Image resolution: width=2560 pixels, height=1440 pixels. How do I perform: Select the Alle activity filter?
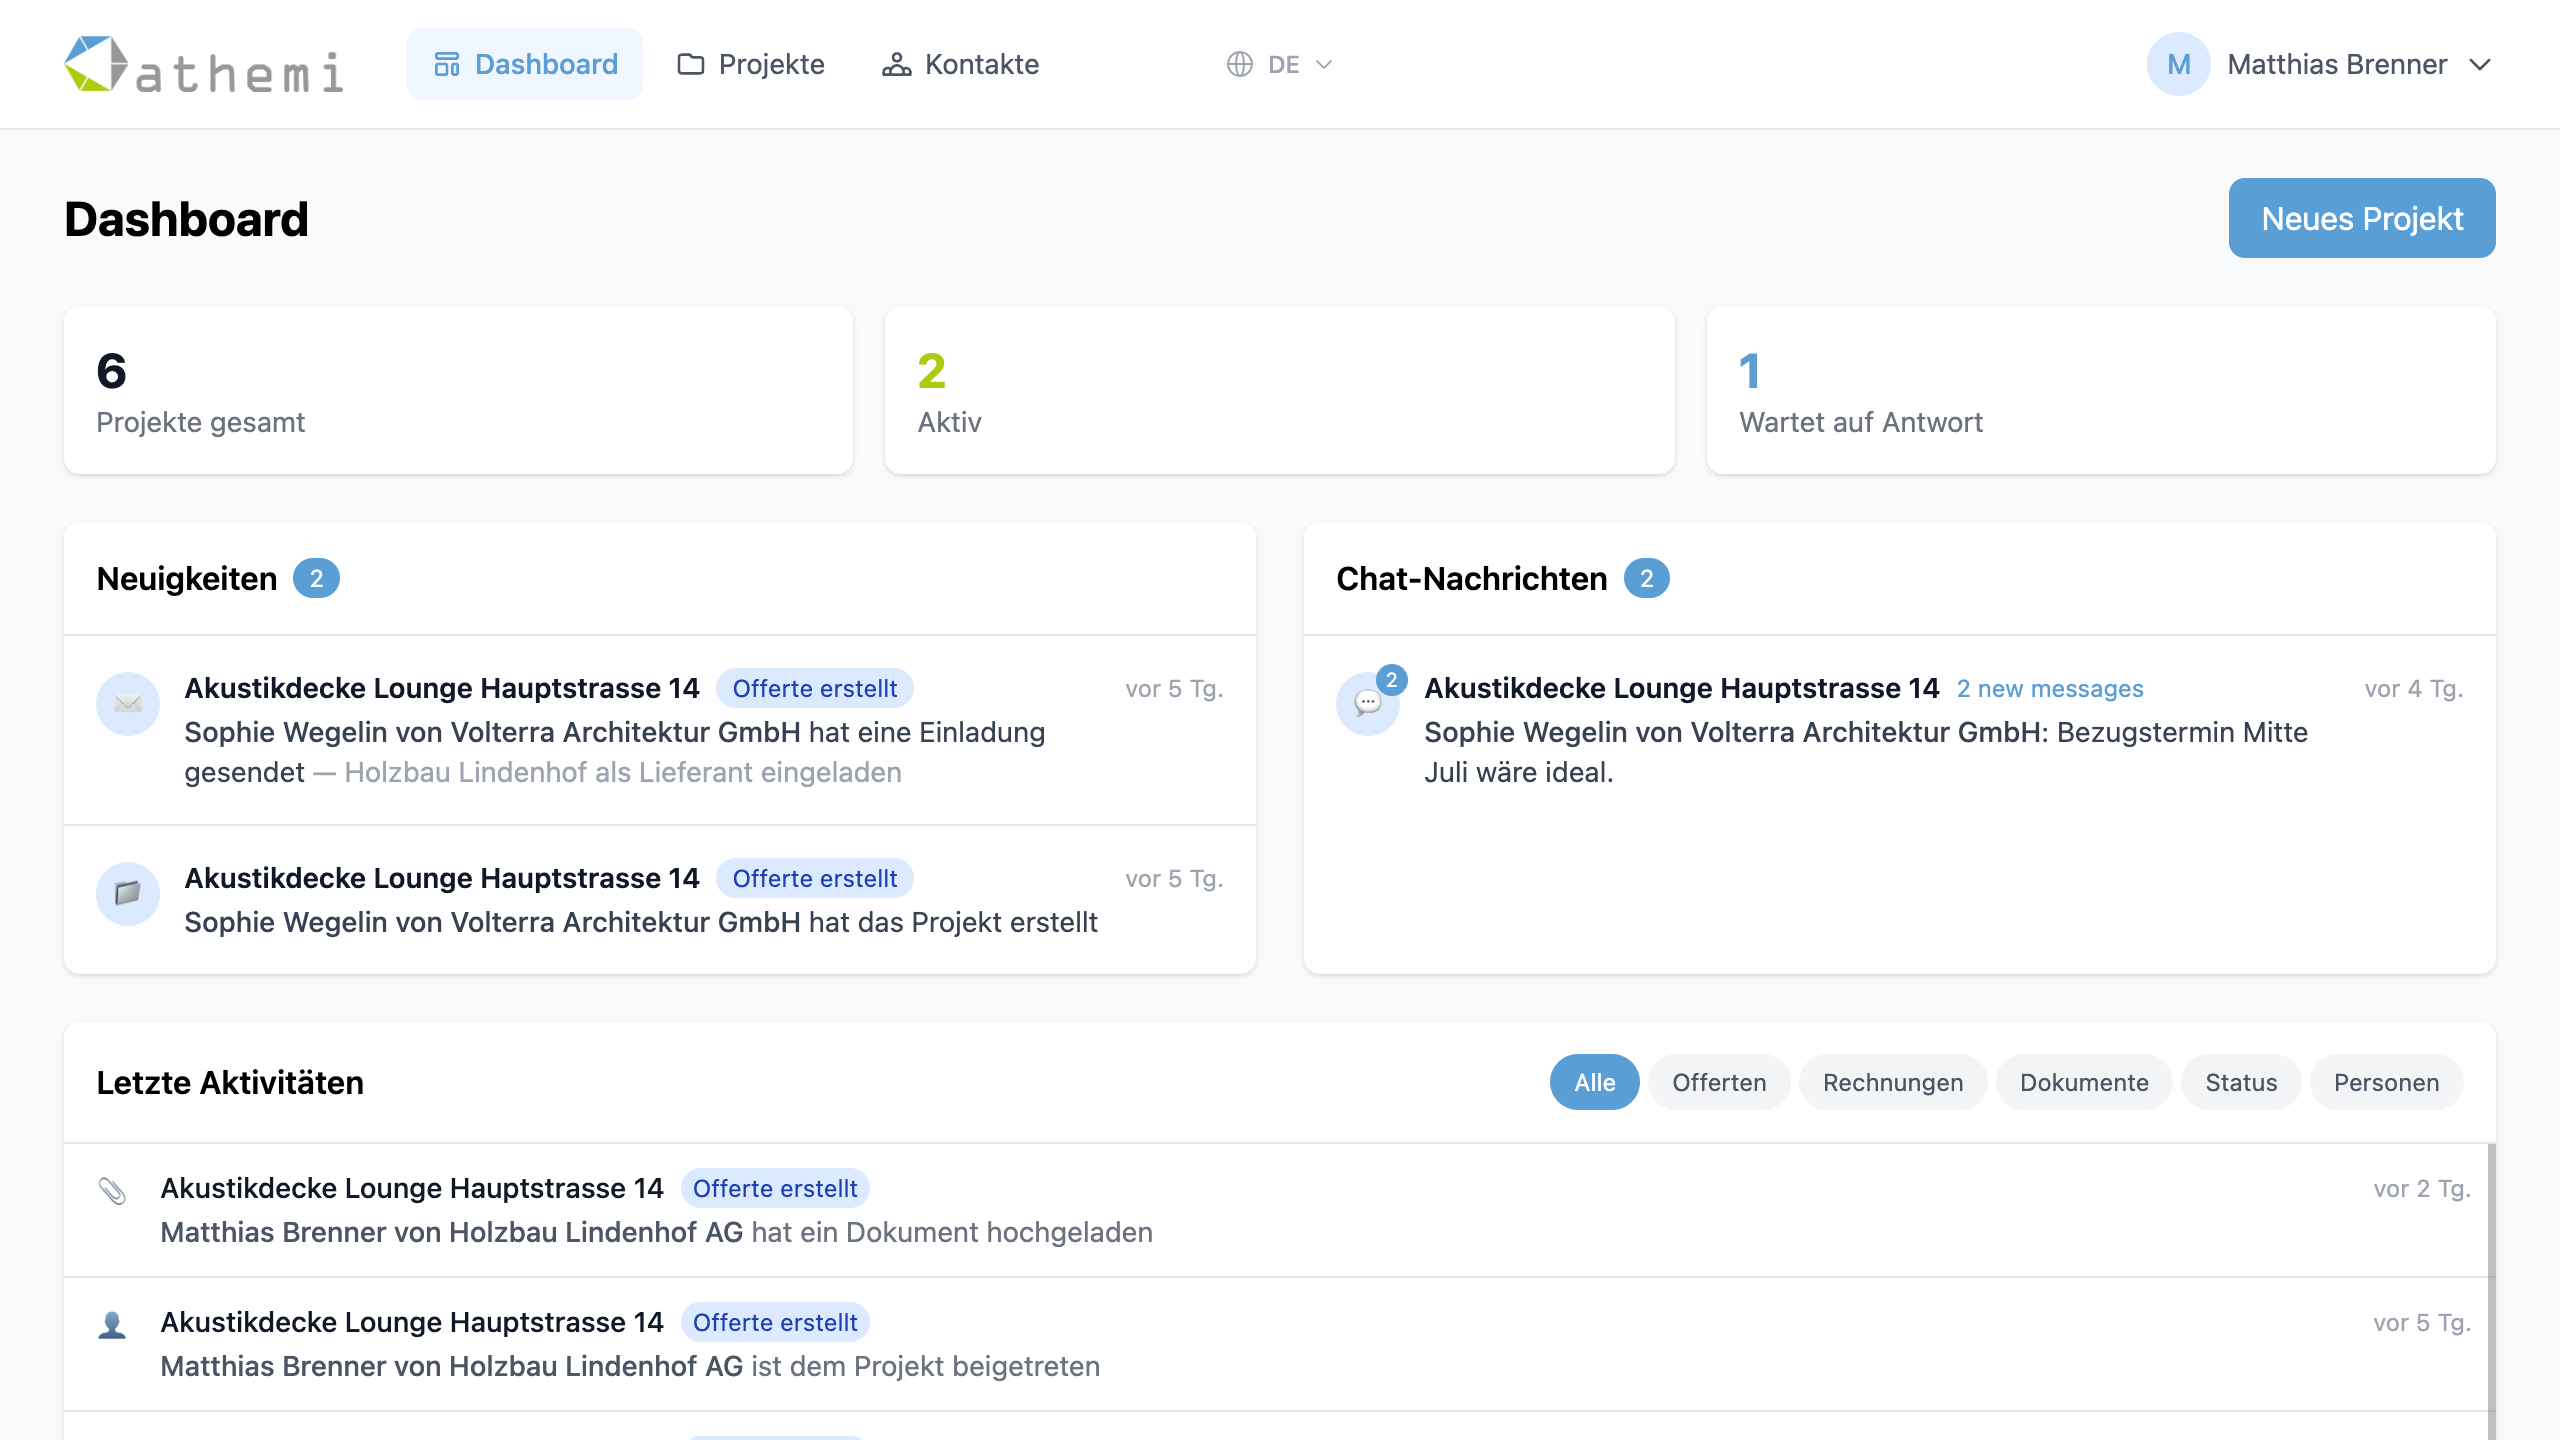coord(1594,1082)
